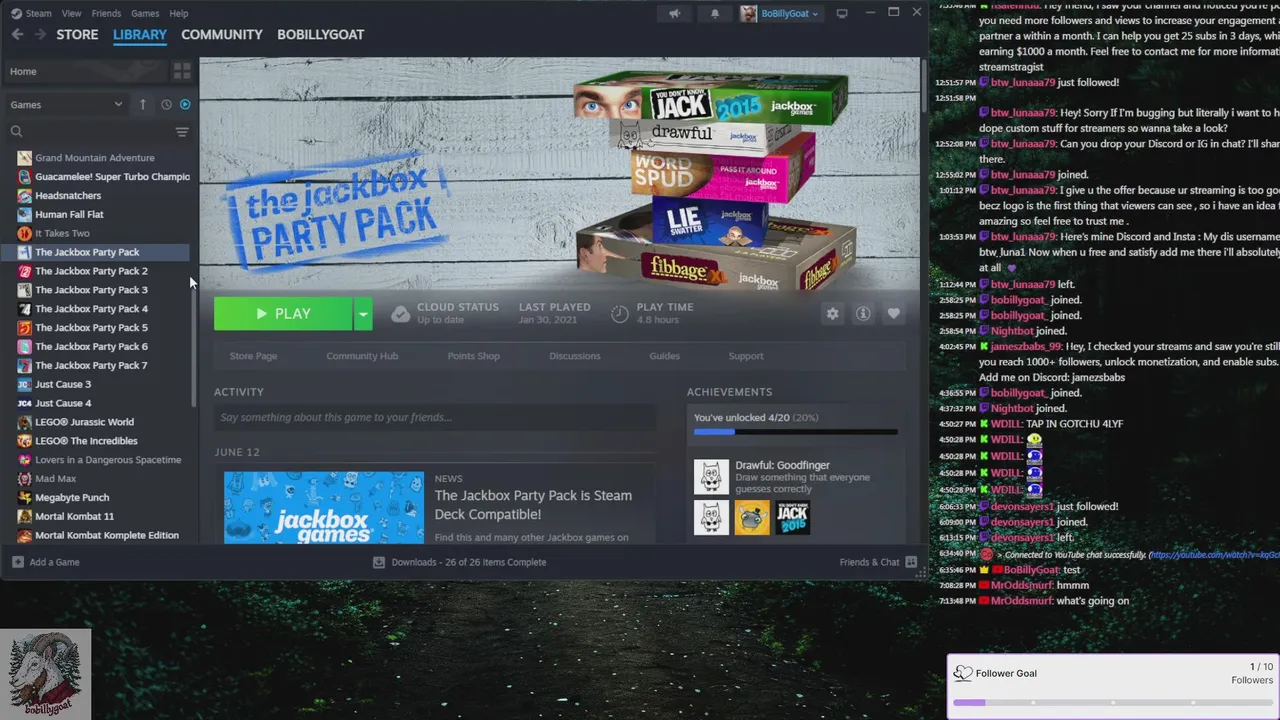Click the library search magnifier icon

click(16, 131)
